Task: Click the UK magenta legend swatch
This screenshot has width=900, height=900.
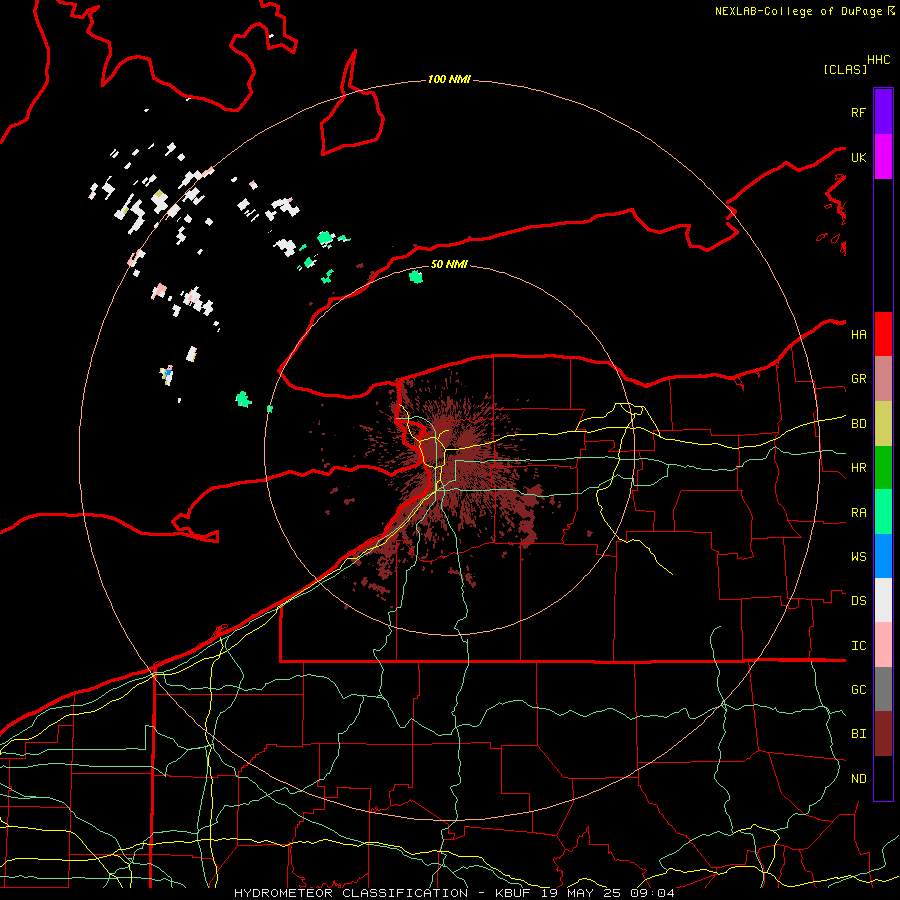Action: tap(883, 157)
